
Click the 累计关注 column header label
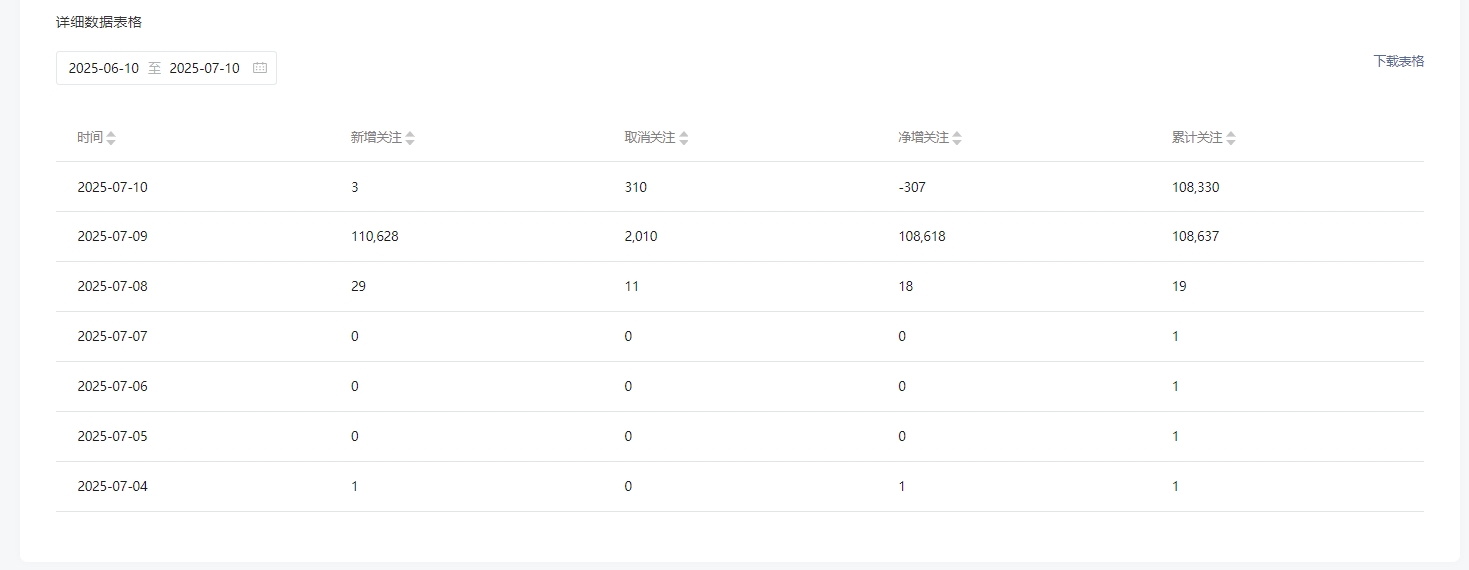click(x=1197, y=138)
